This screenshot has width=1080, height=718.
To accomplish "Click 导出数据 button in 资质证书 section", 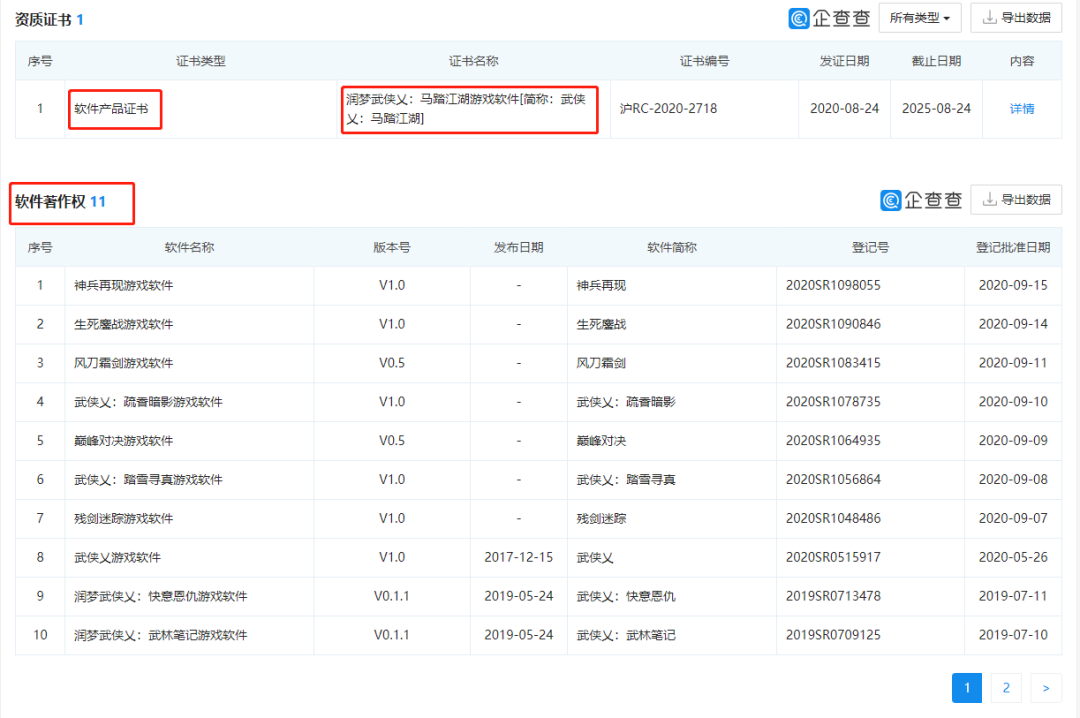I will 1016,18.
